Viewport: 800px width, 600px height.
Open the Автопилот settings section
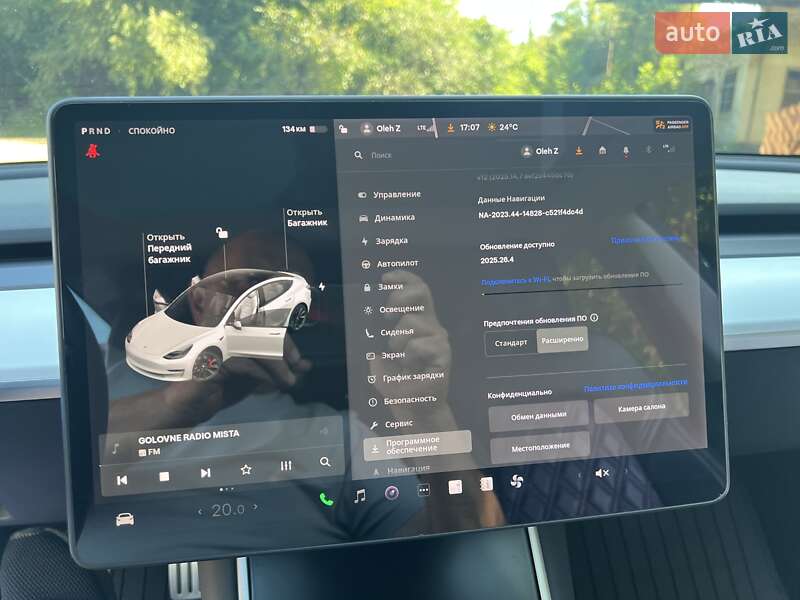(x=396, y=263)
